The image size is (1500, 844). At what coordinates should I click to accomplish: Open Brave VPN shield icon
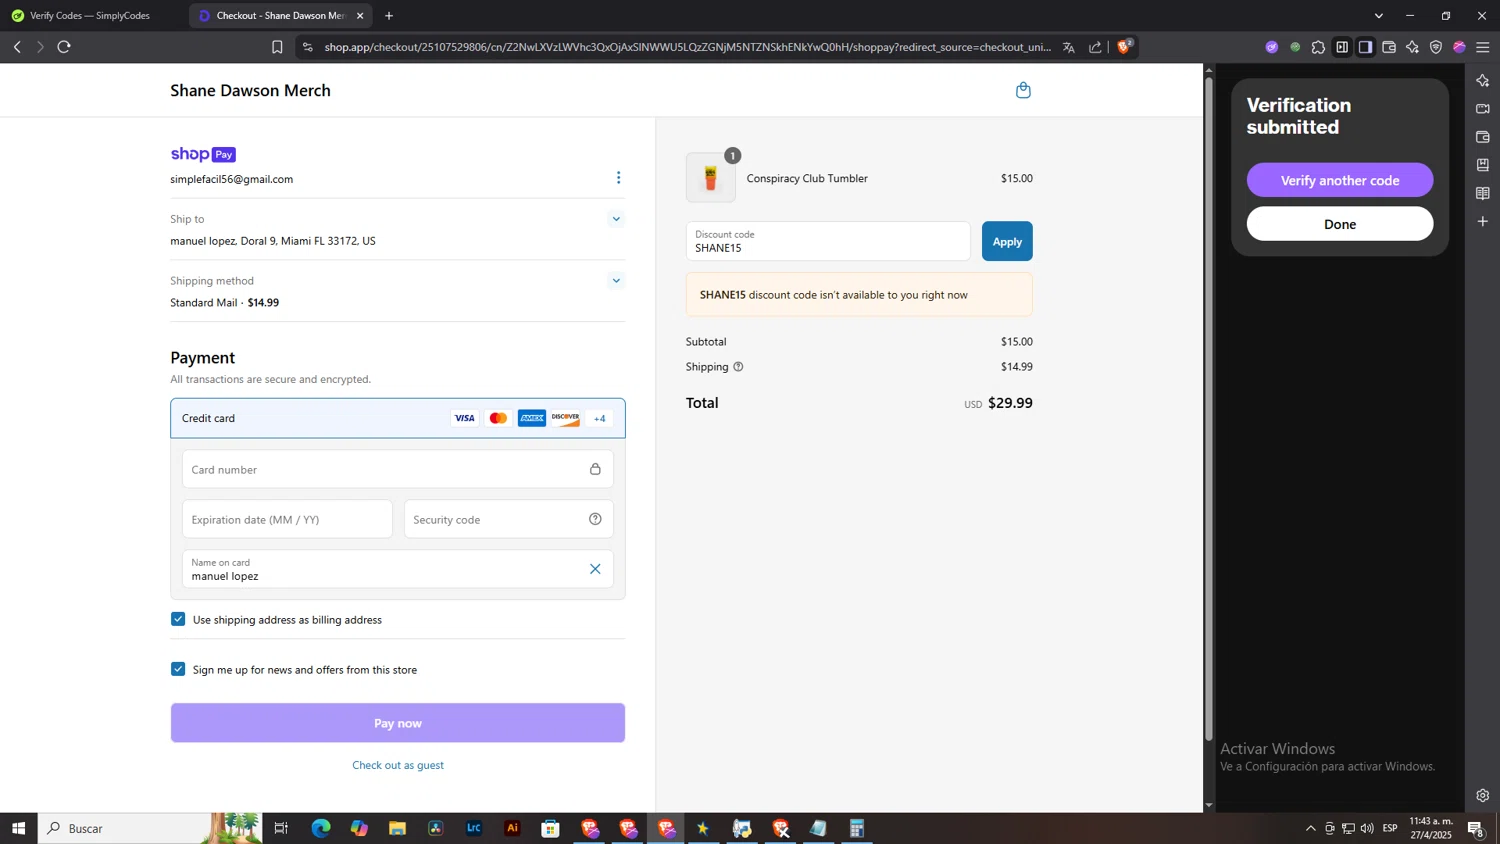pos(1436,47)
